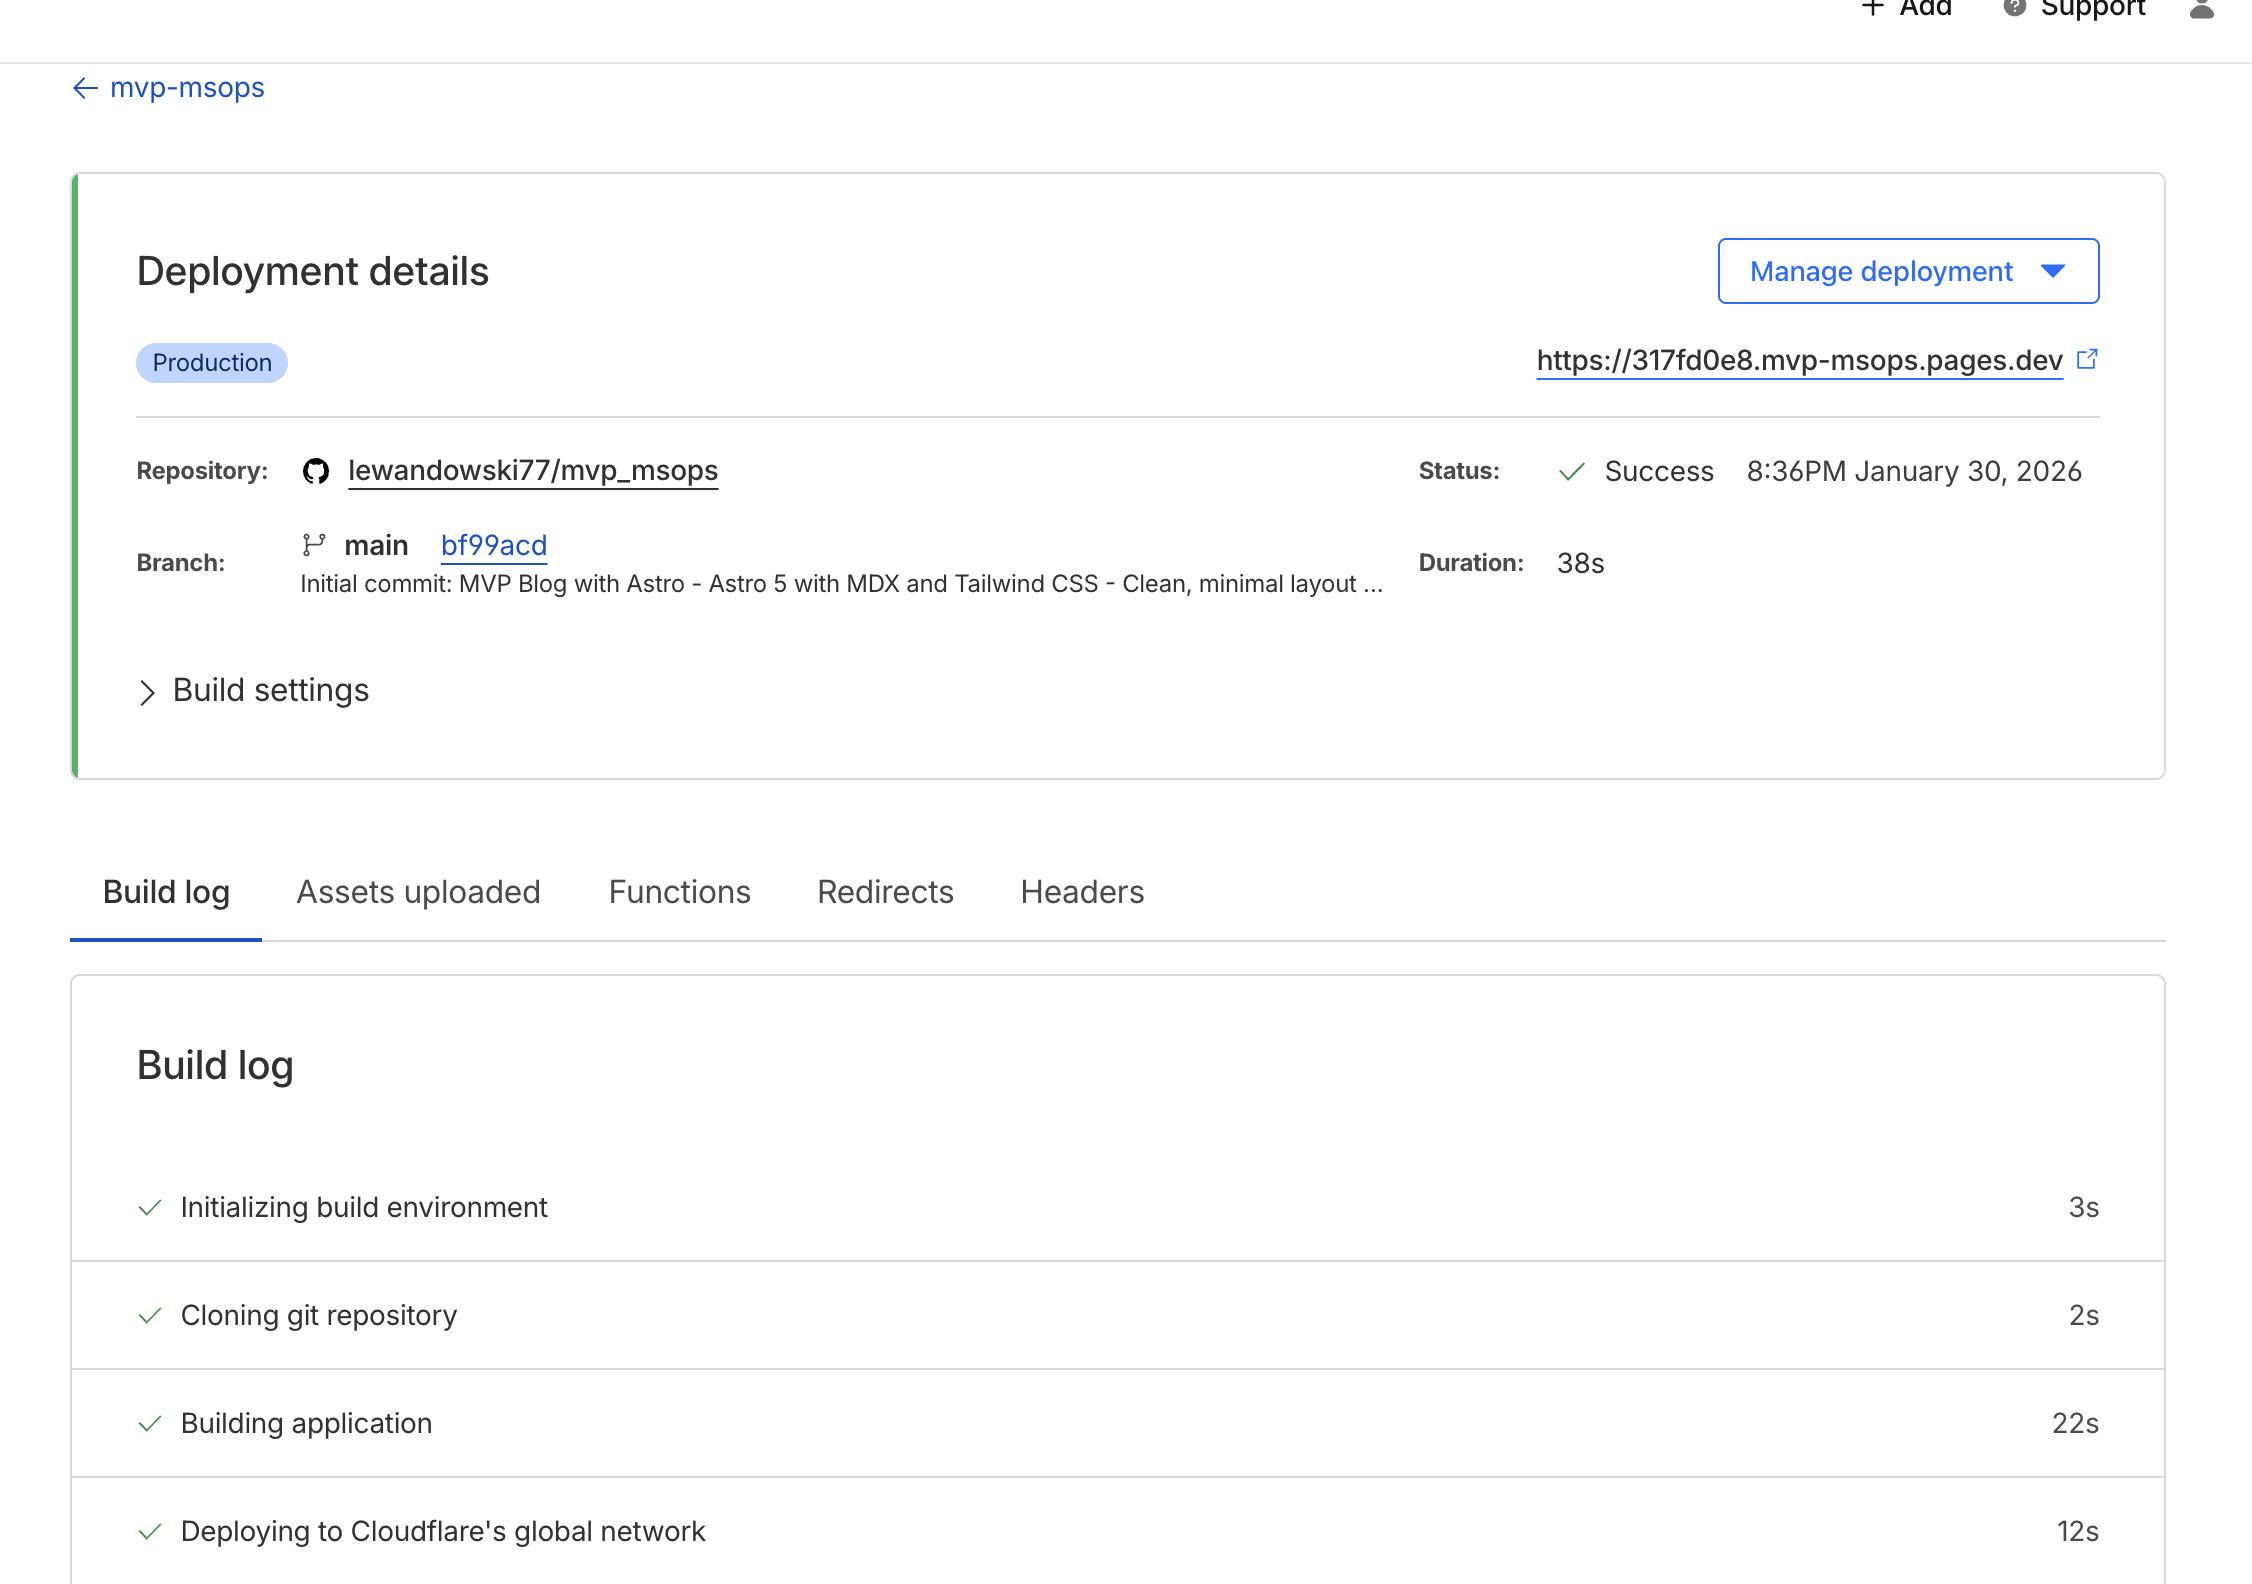Click the plus Add icon
2252x1584 pixels.
(1873, 8)
